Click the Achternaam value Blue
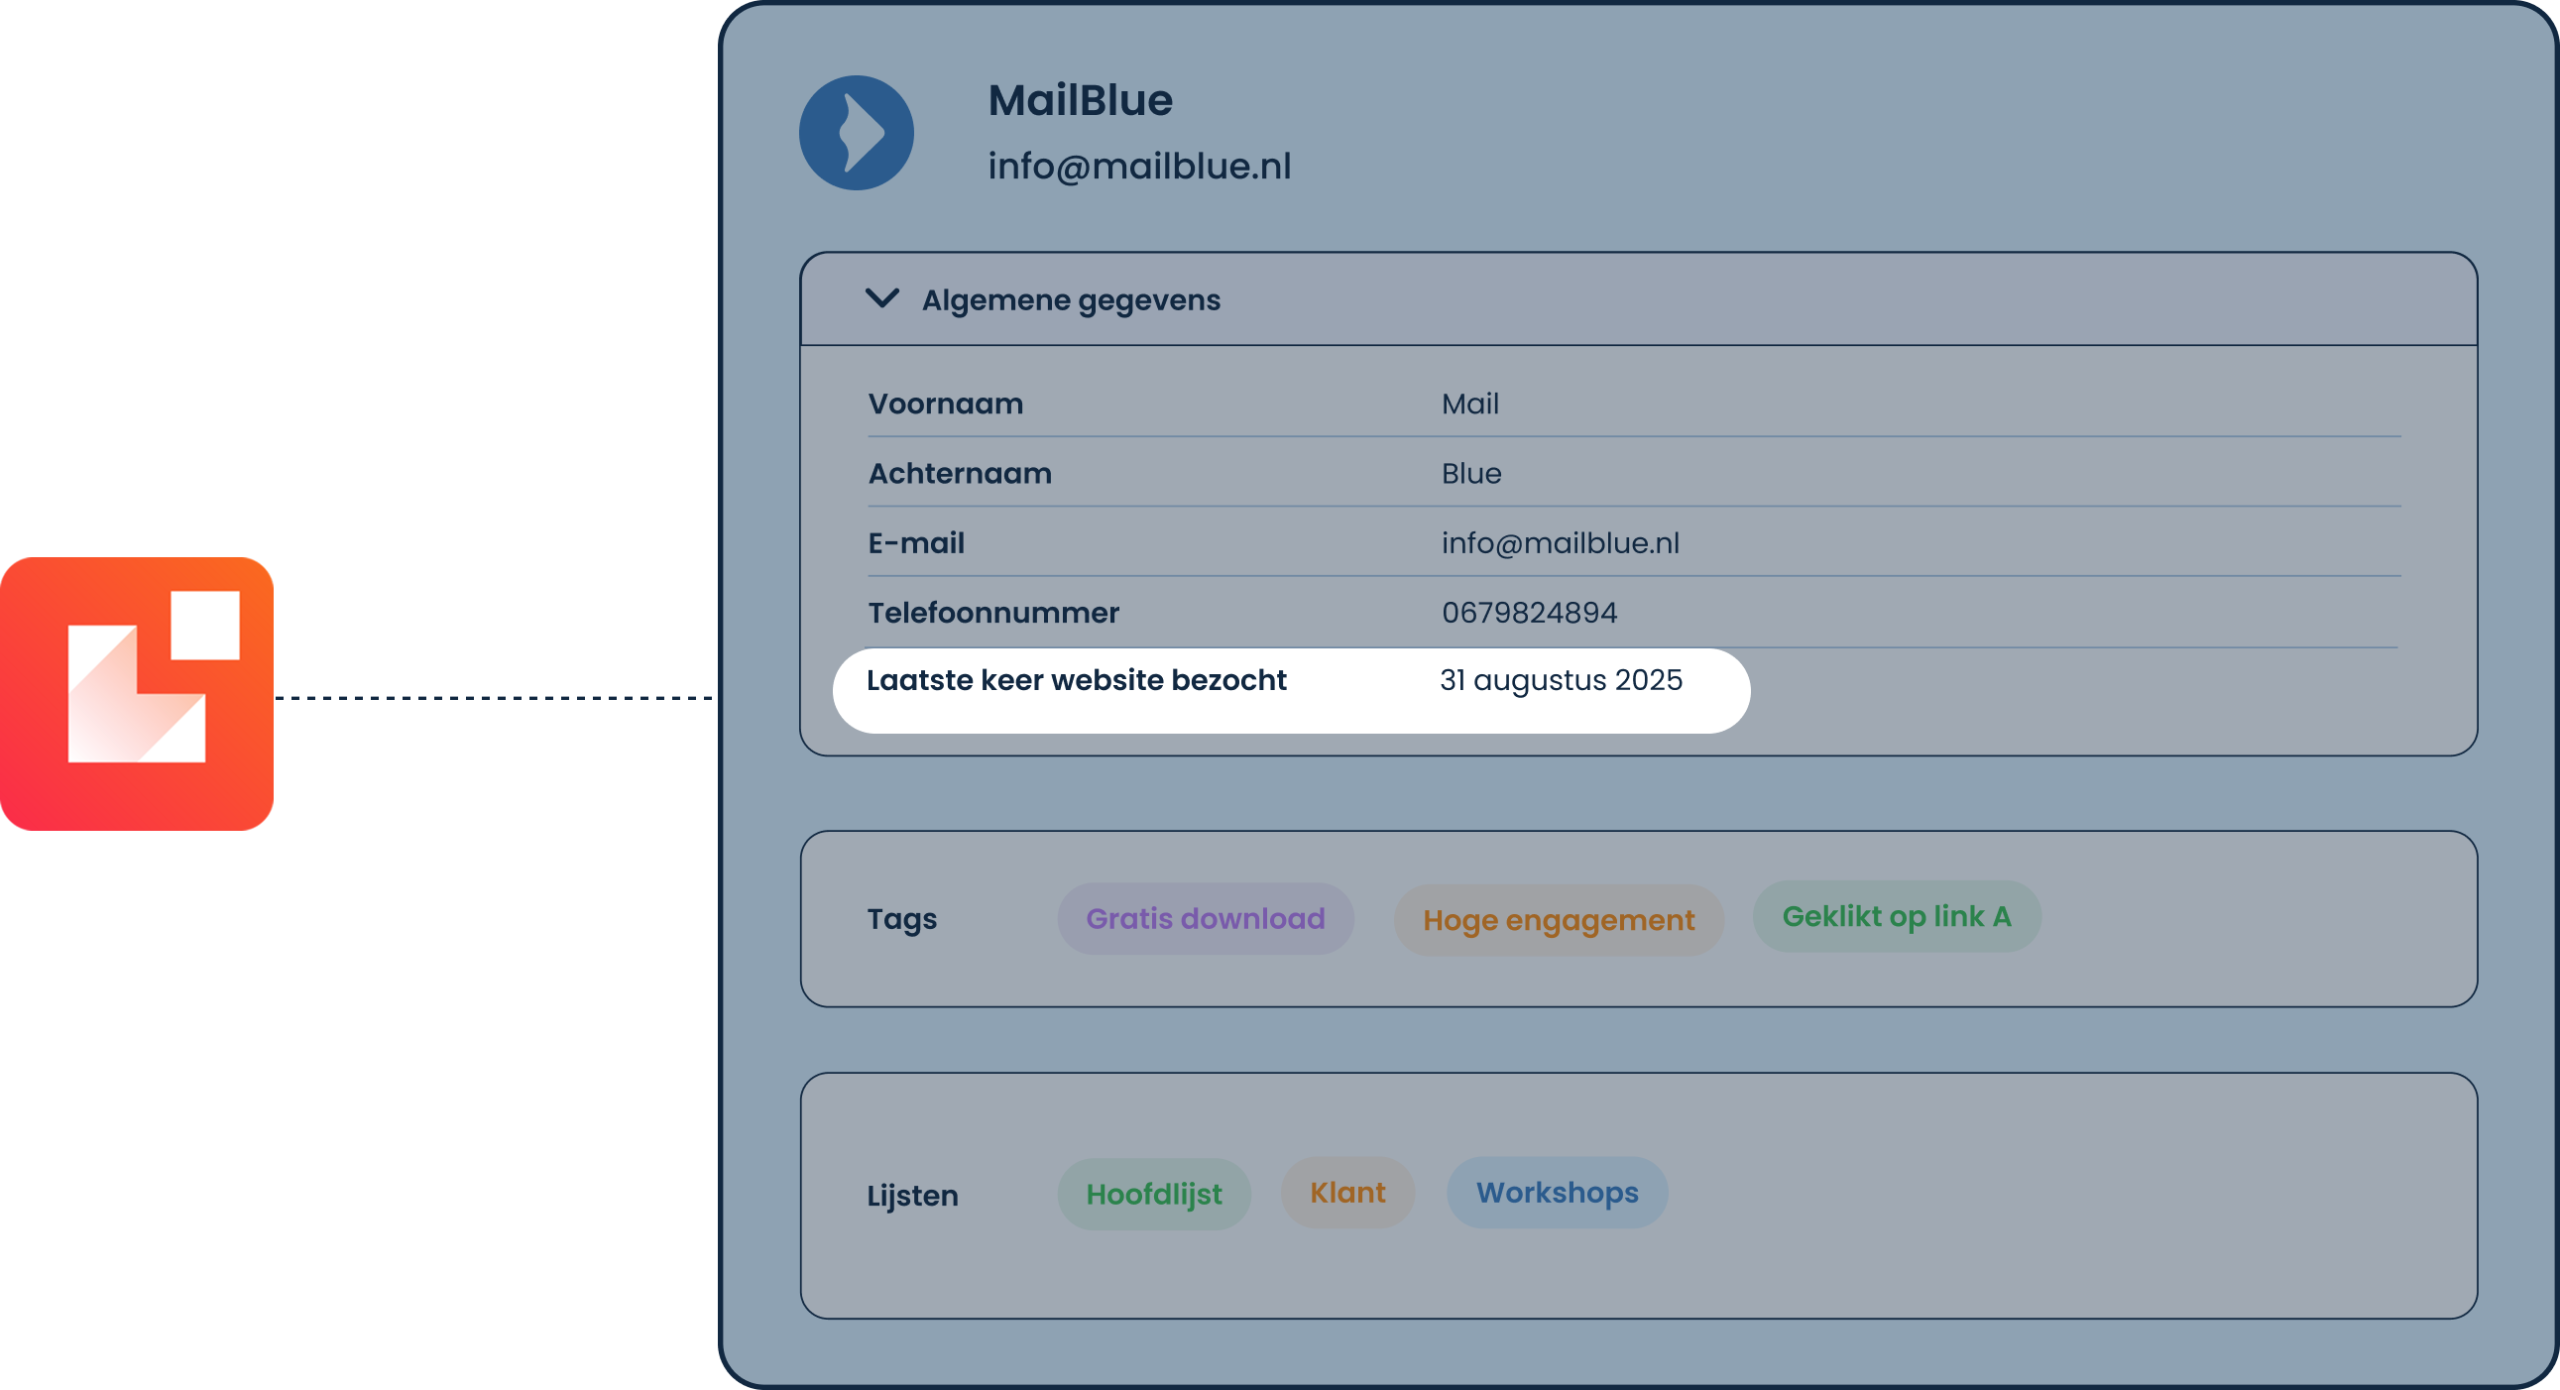The height and width of the screenshot is (1390, 2560). point(1471,473)
